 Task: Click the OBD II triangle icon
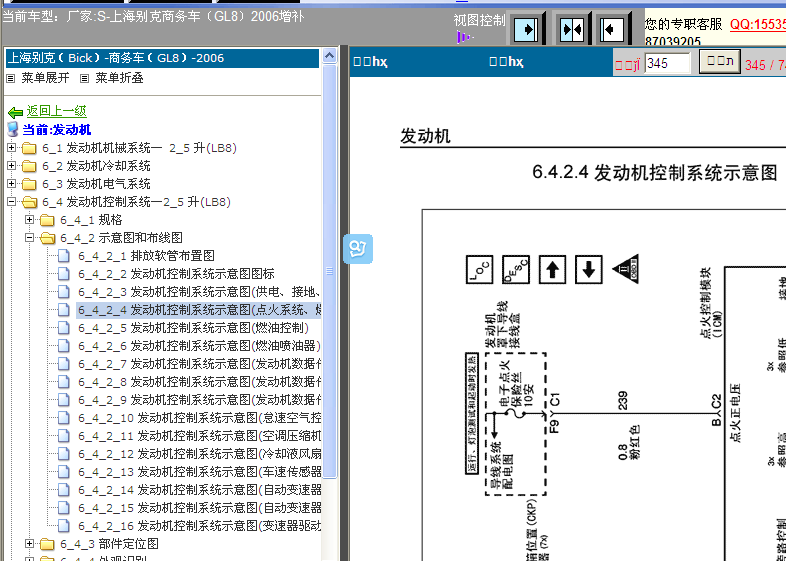pyautogui.click(x=627, y=269)
